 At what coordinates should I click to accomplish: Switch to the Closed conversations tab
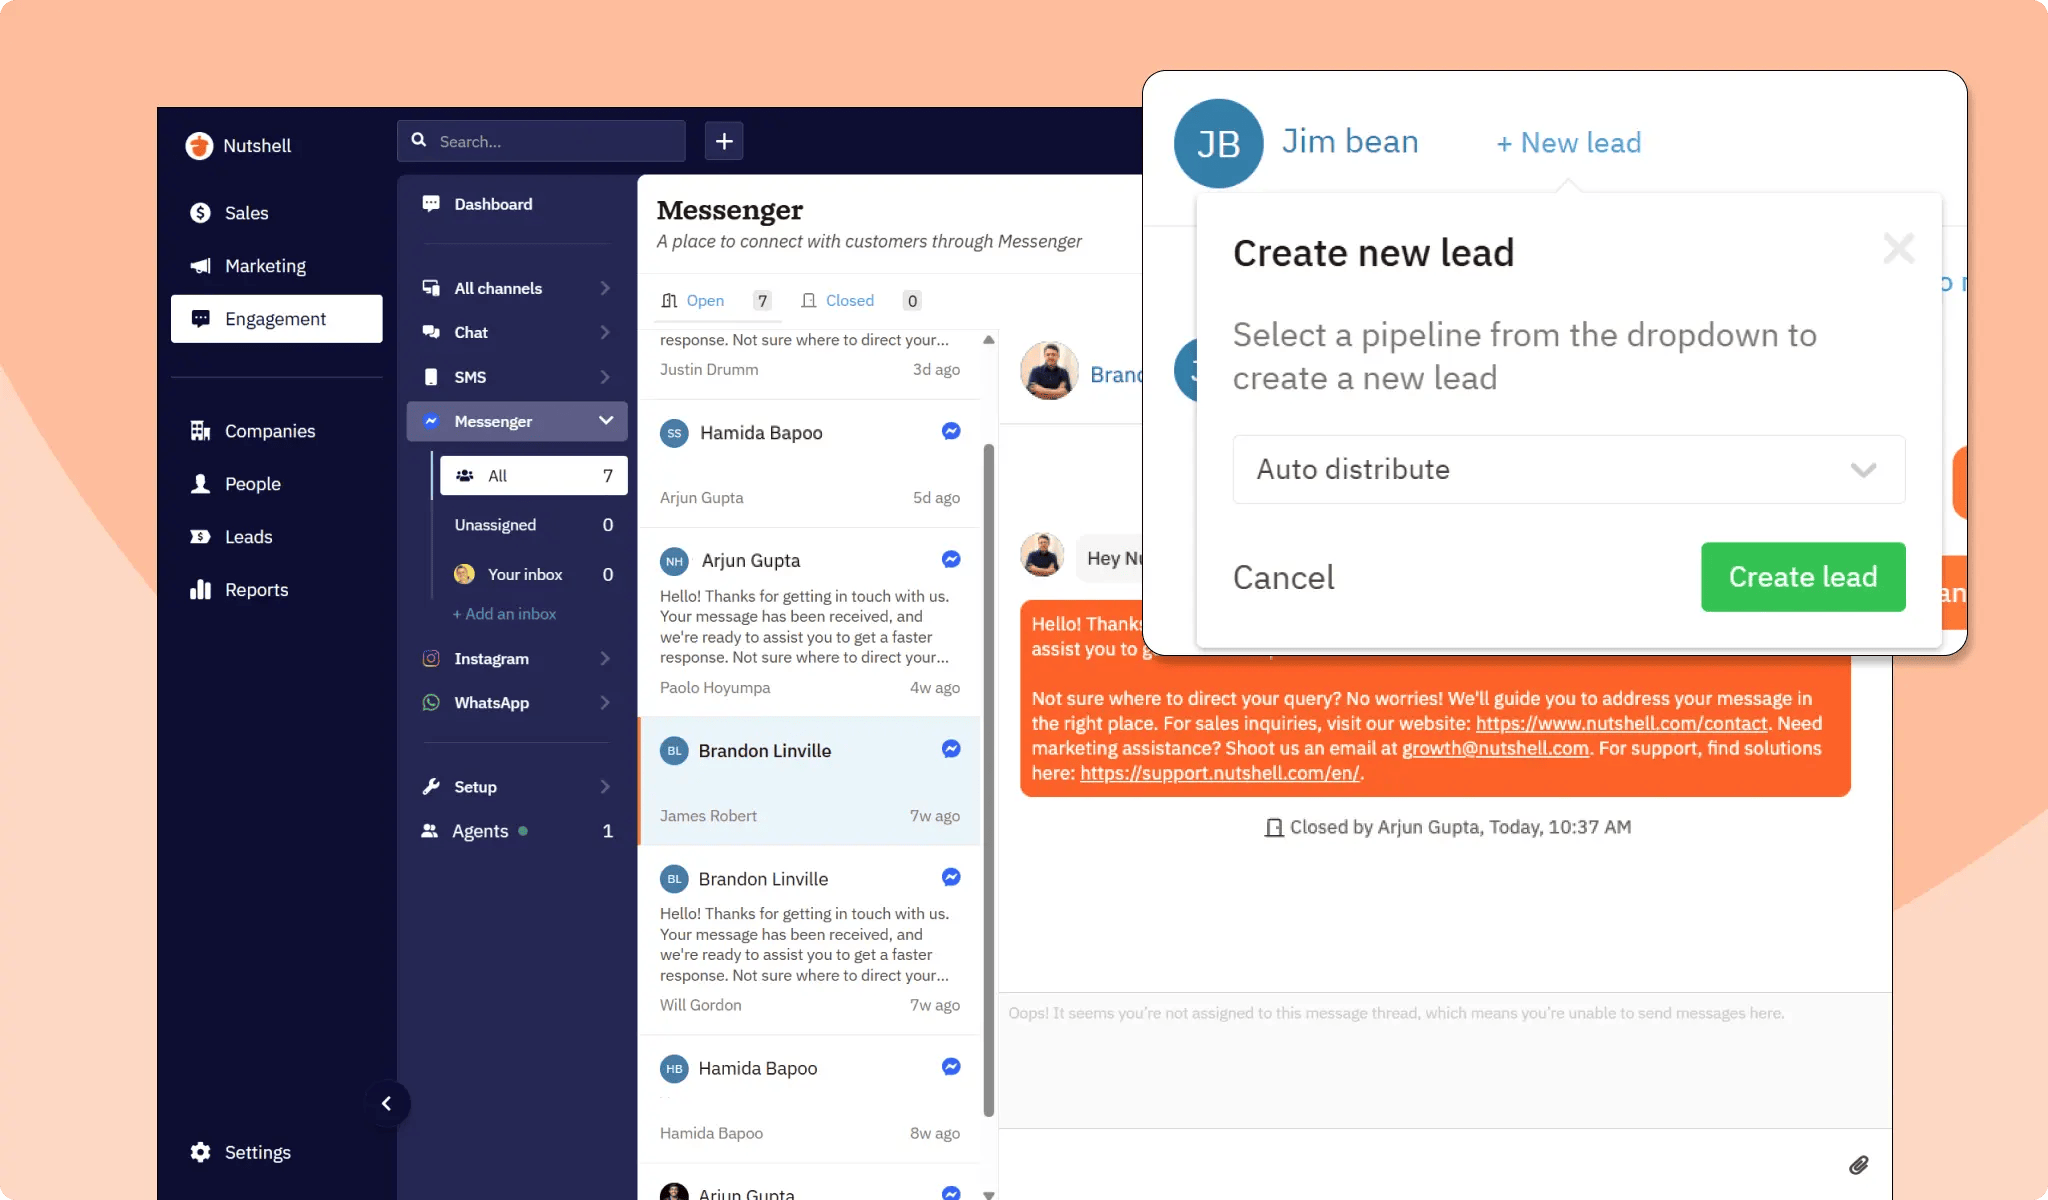click(x=850, y=300)
